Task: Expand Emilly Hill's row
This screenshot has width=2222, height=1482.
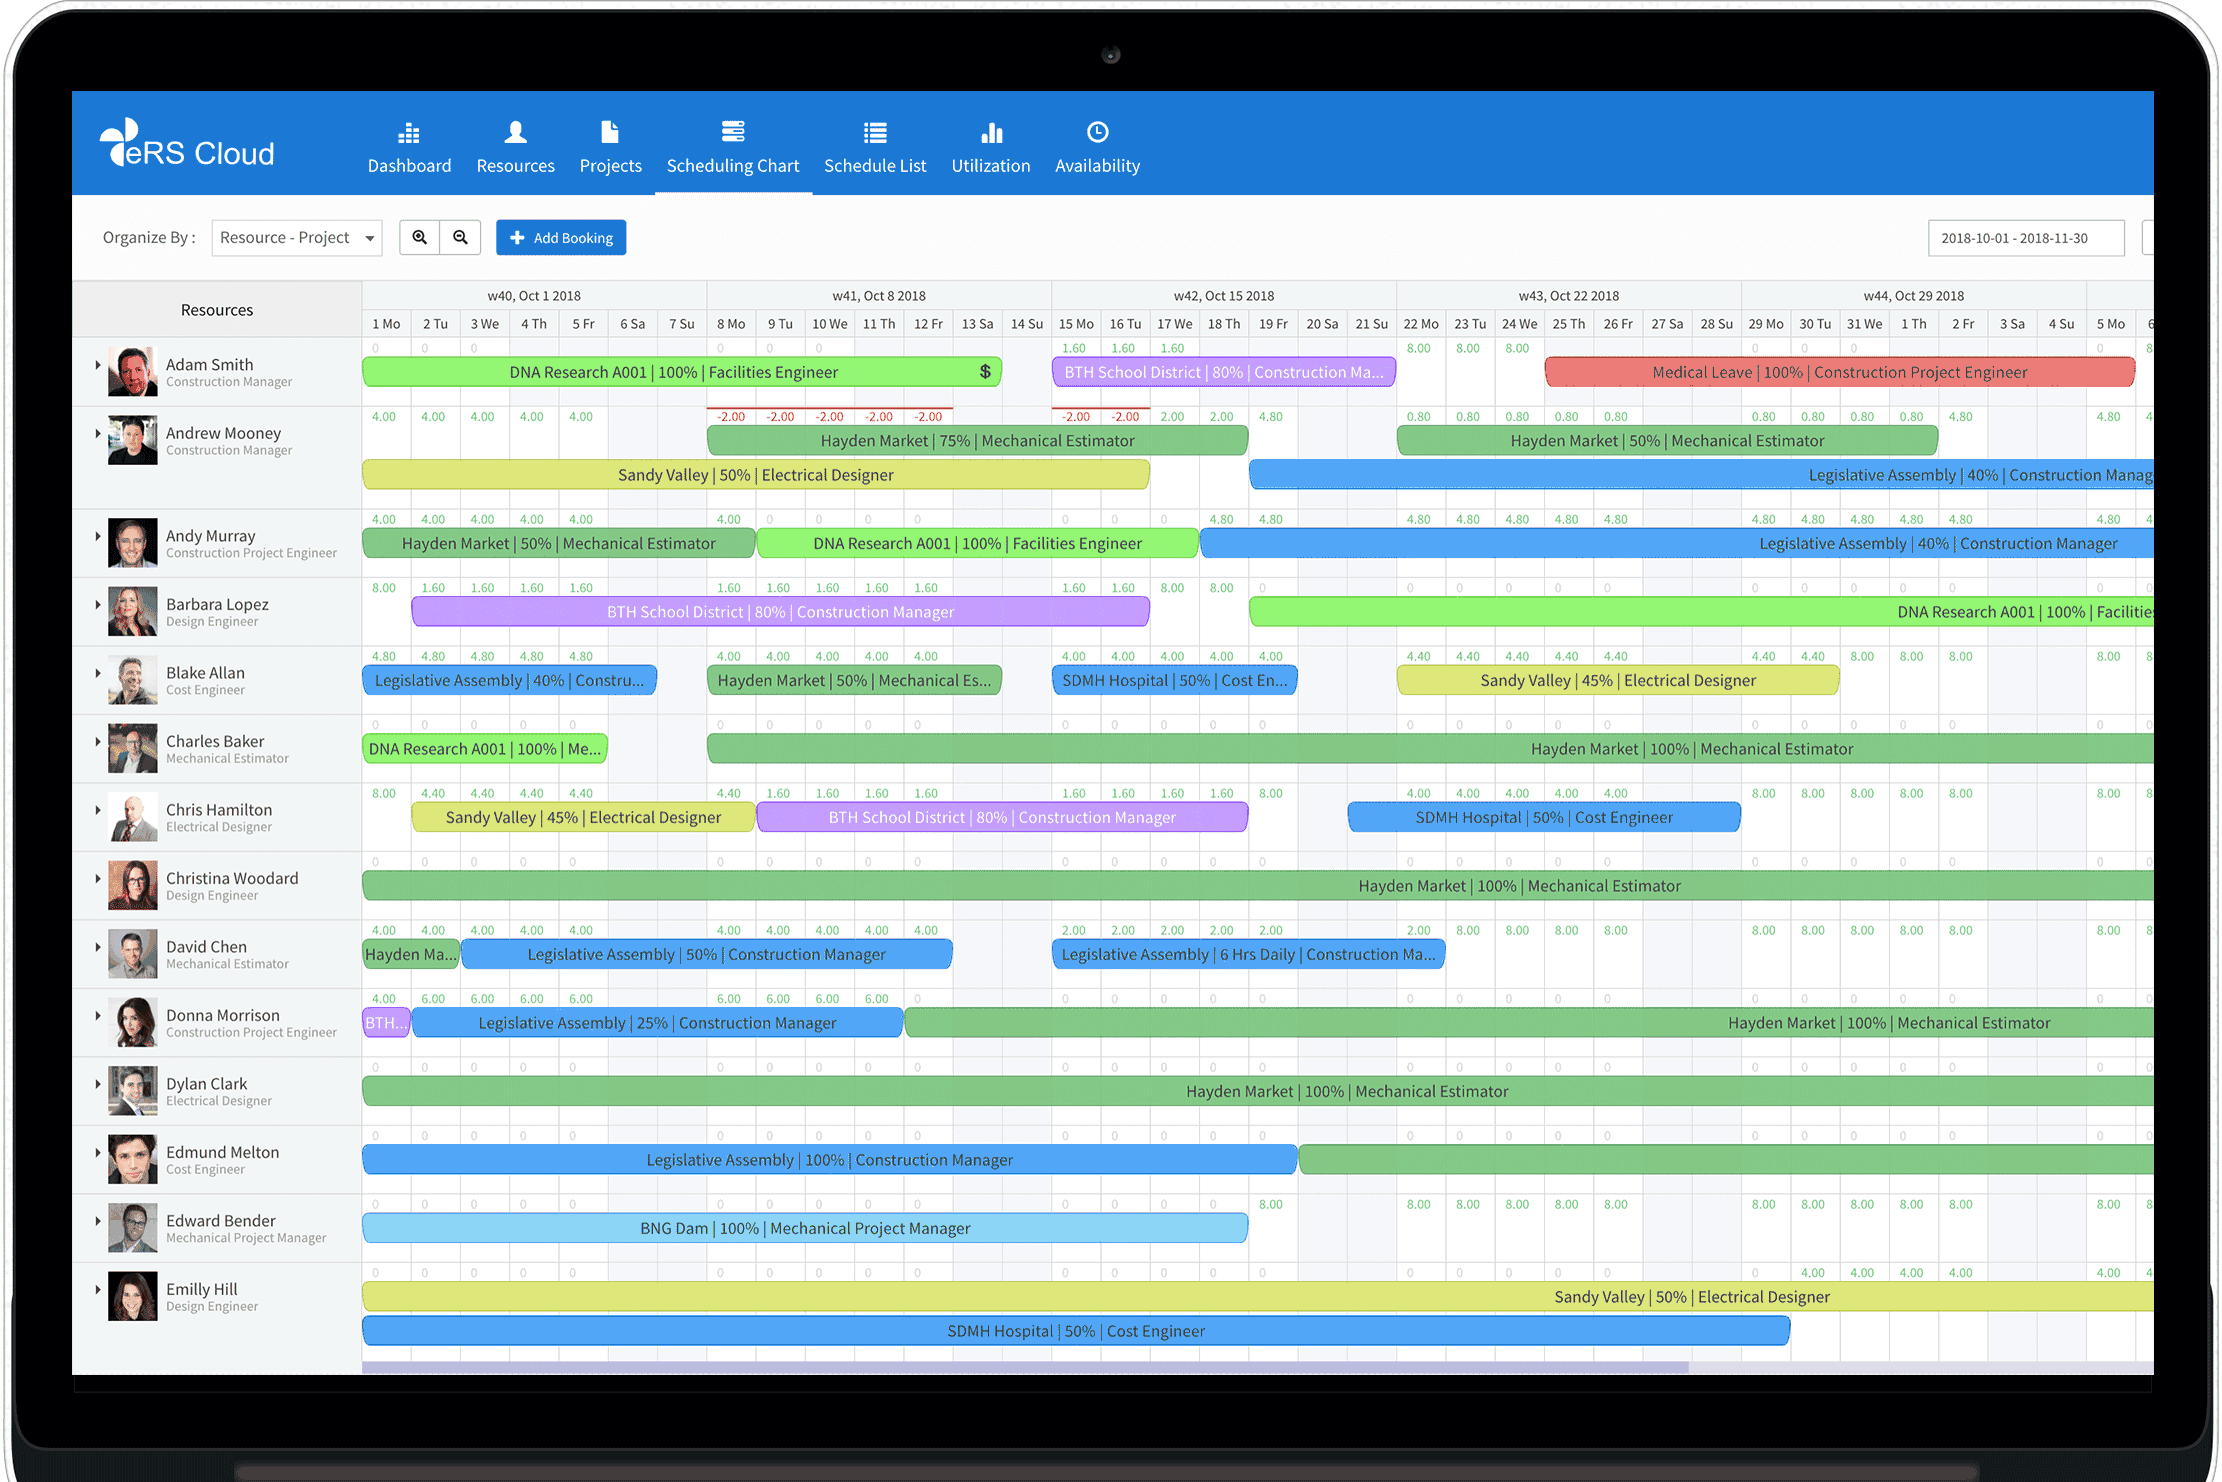Action: coord(98,1289)
